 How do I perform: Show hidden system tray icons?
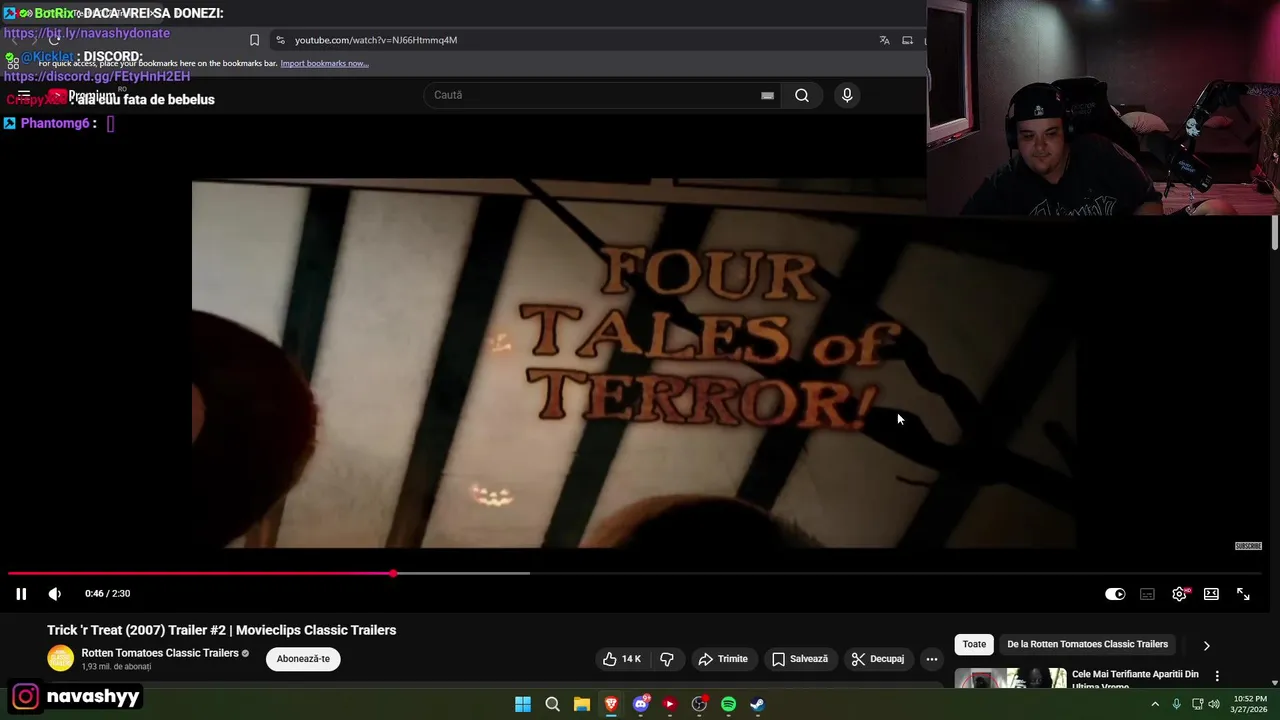(1155, 704)
